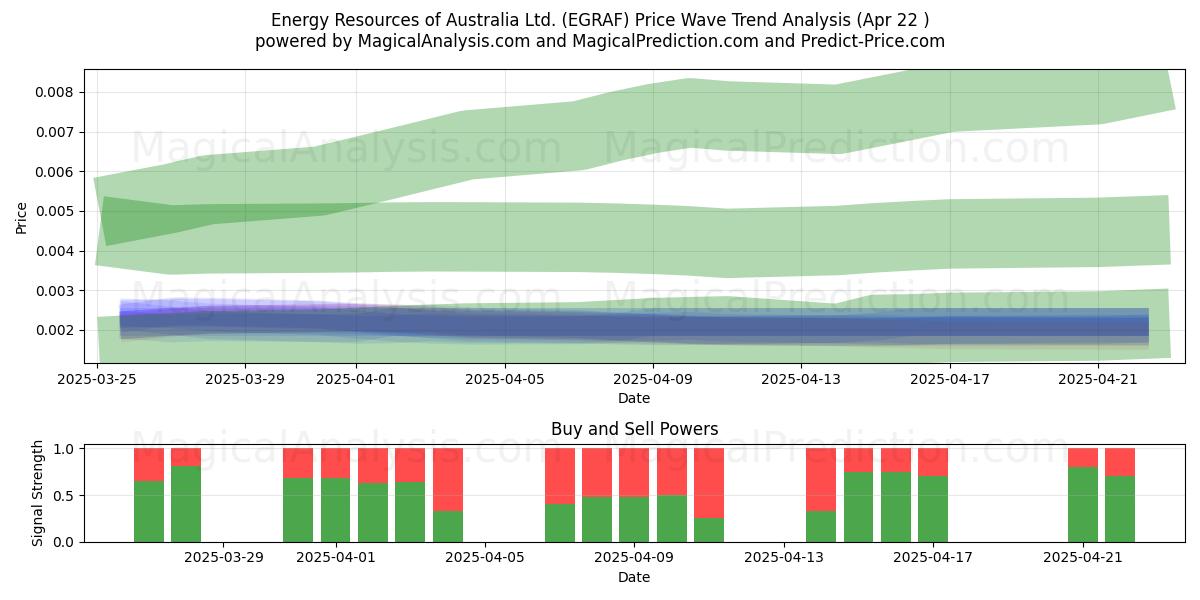Click the 'Date' label under the price chart

(x=634, y=398)
